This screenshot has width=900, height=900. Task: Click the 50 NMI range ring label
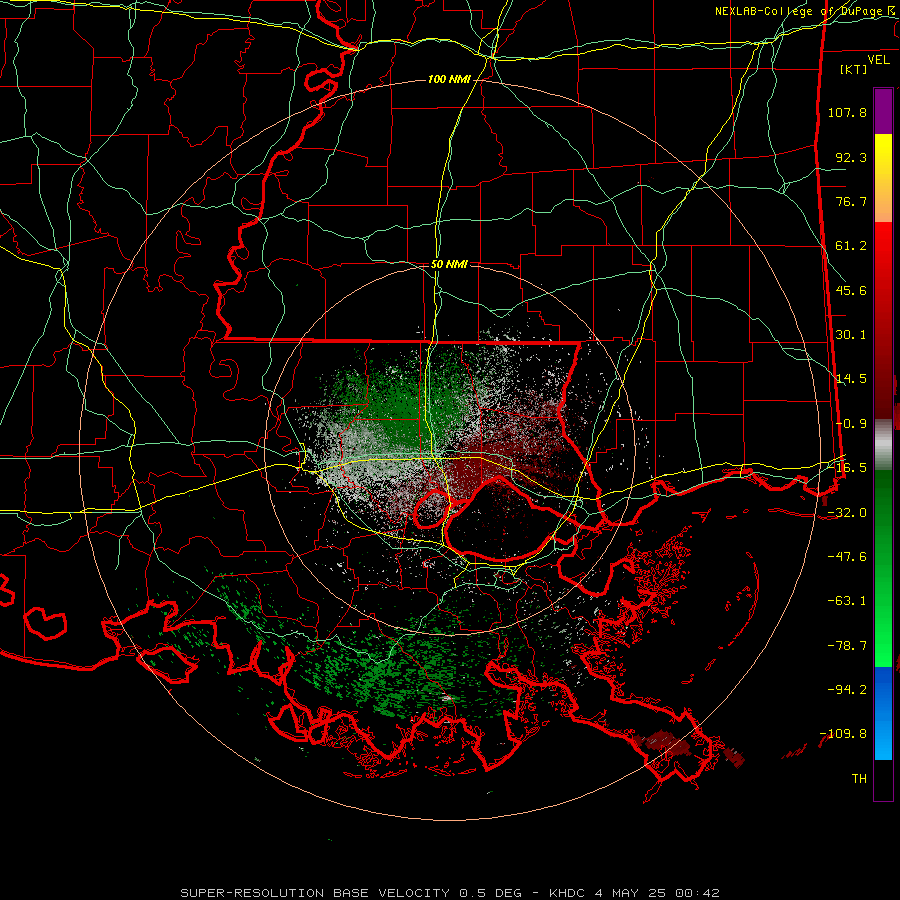449,264
